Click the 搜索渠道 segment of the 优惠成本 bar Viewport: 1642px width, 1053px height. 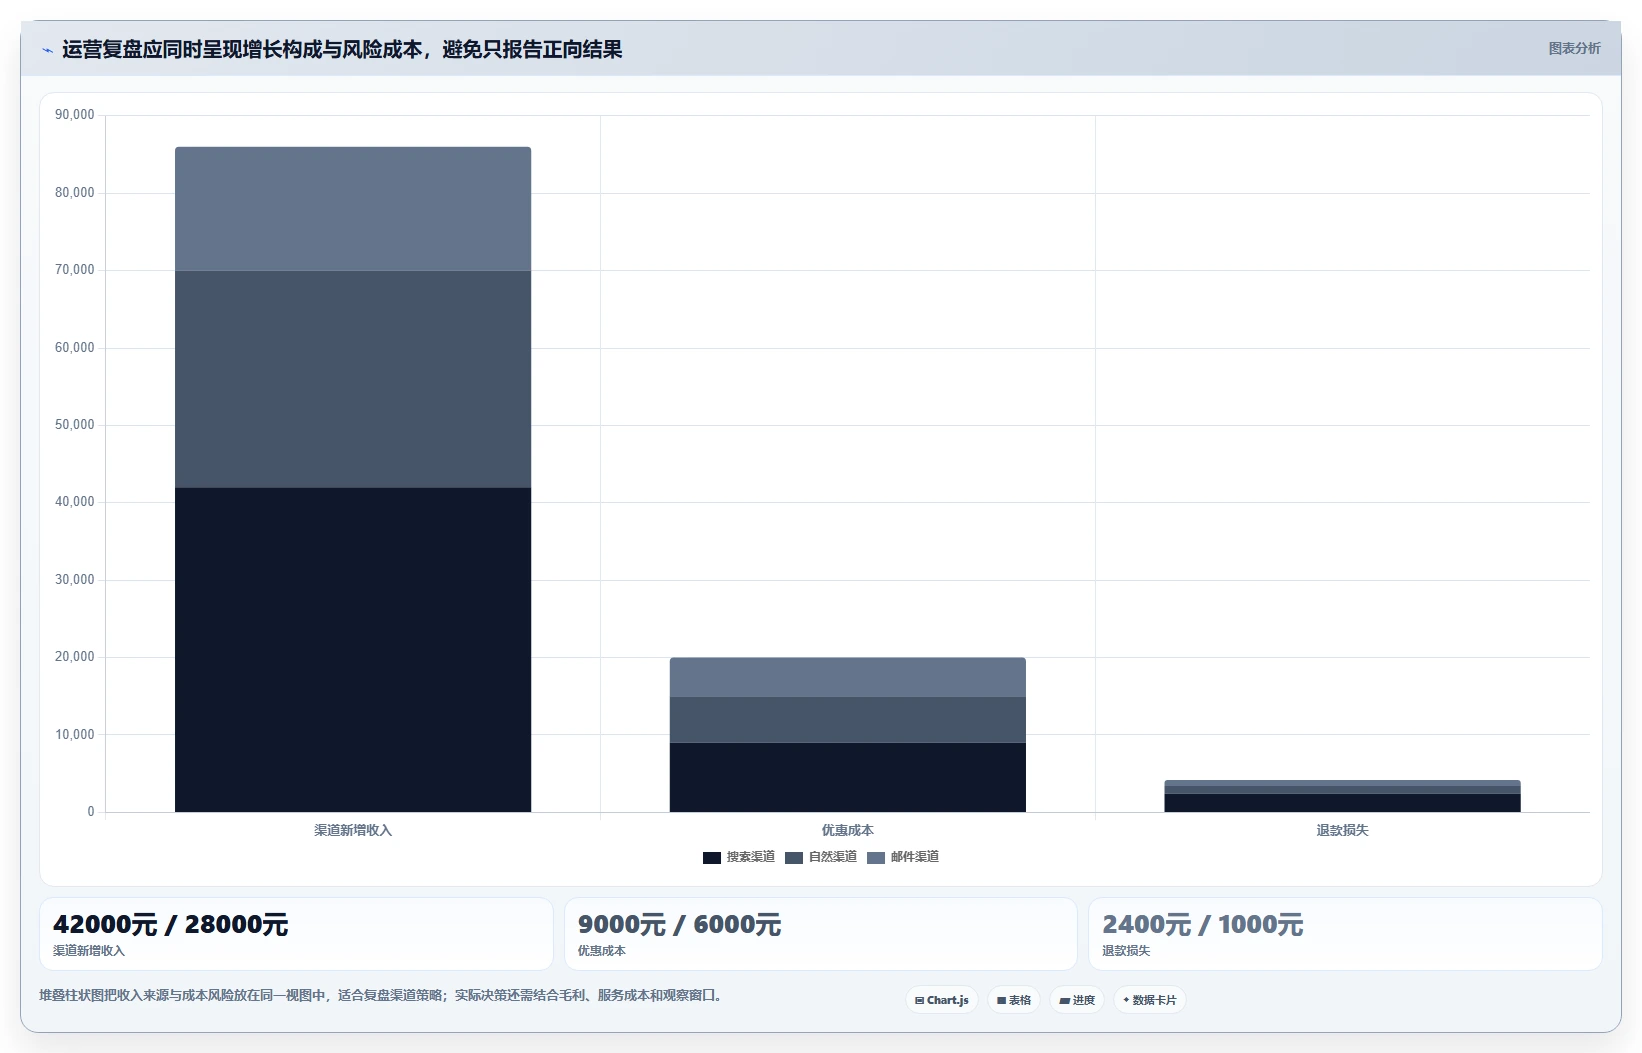(x=848, y=777)
